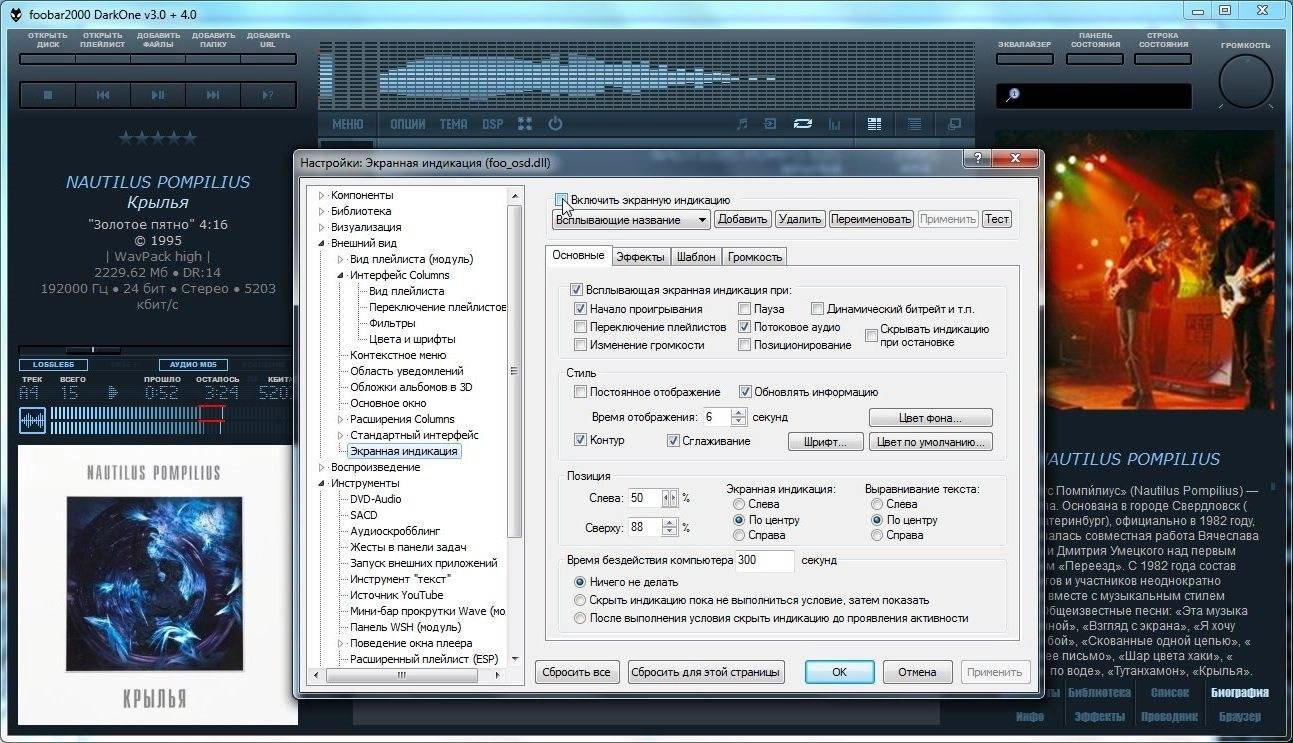The width and height of the screenshot is (1293, 743).
Task: Click Сбросить все button
Action: [x=577, y=672]
